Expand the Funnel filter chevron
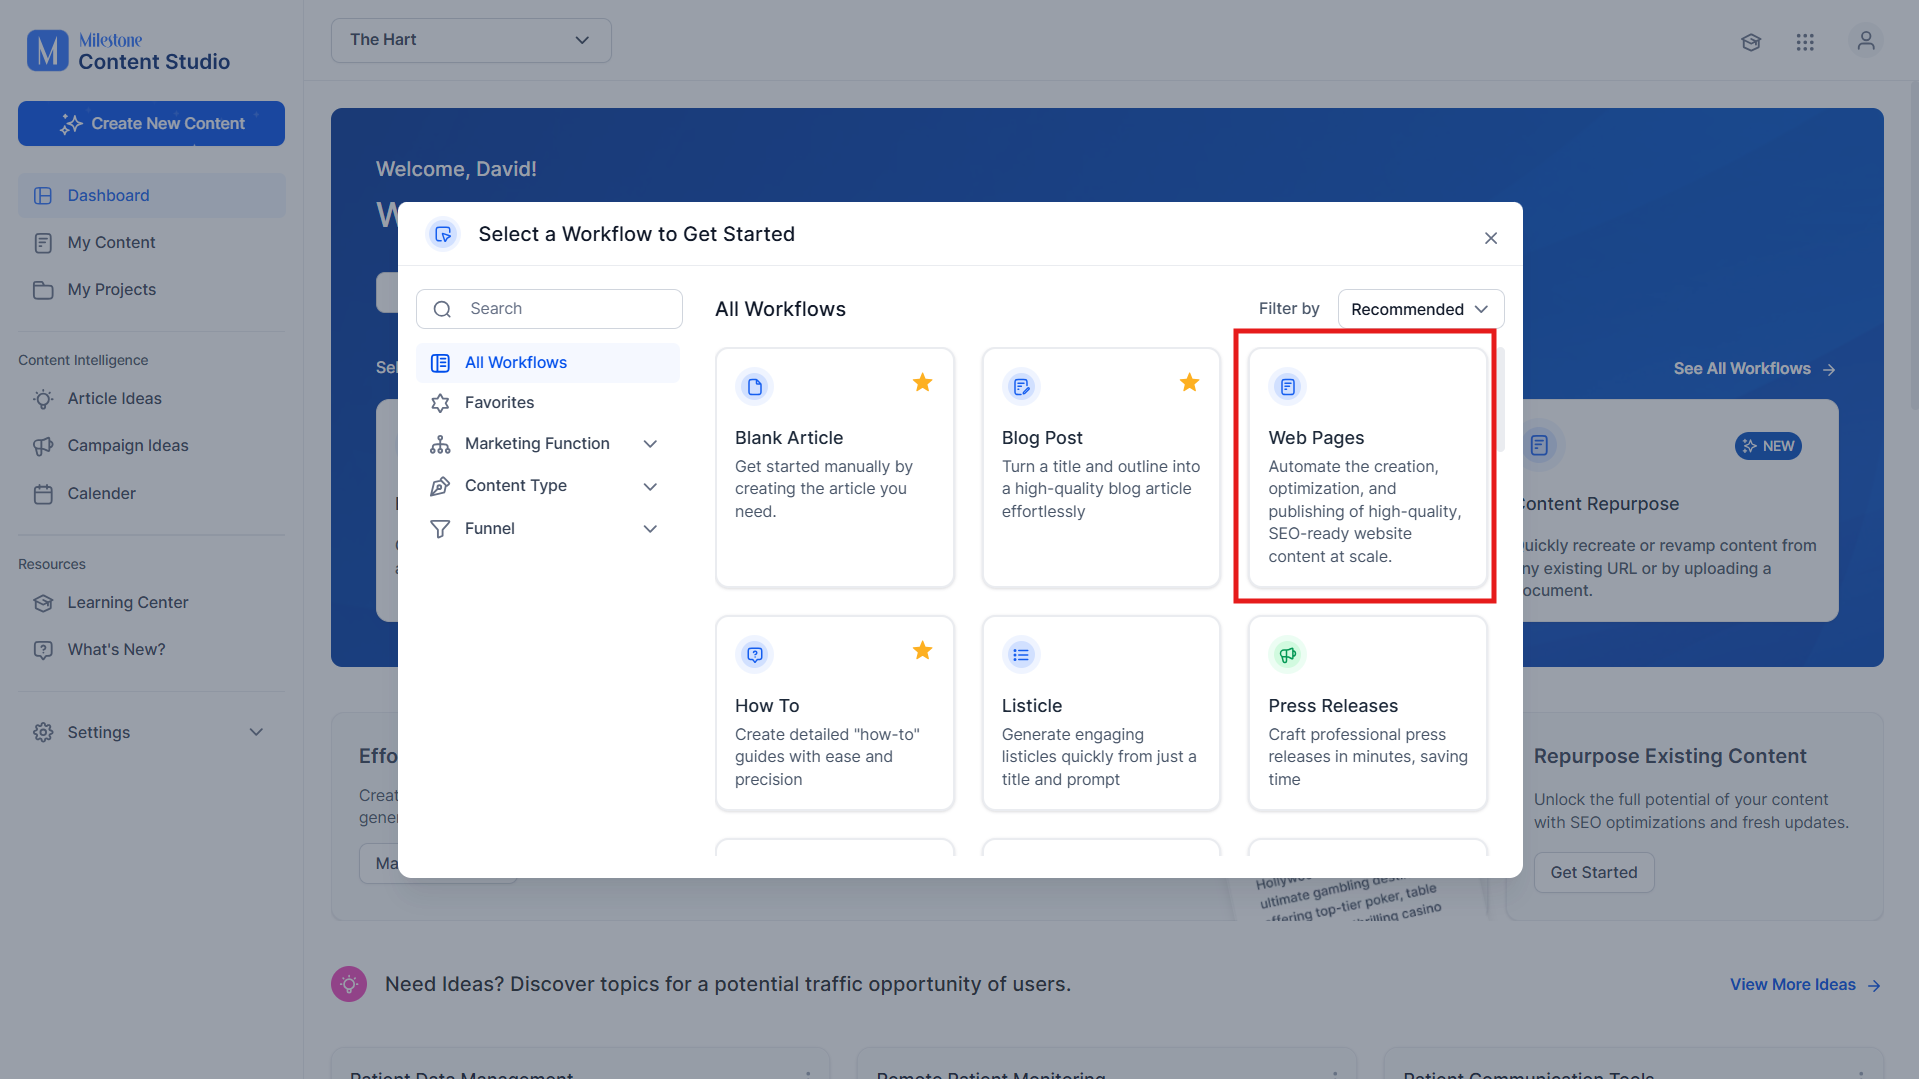The image size is (1919, 1079). click(650, 529)
